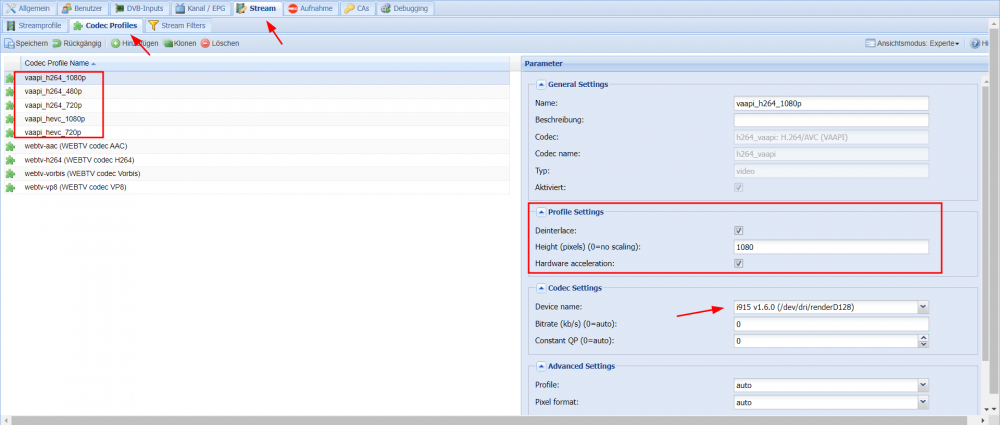Click the Bitrate (kb/s) input field
This screenshot has height=425, width=1000.
click(831, 324)
